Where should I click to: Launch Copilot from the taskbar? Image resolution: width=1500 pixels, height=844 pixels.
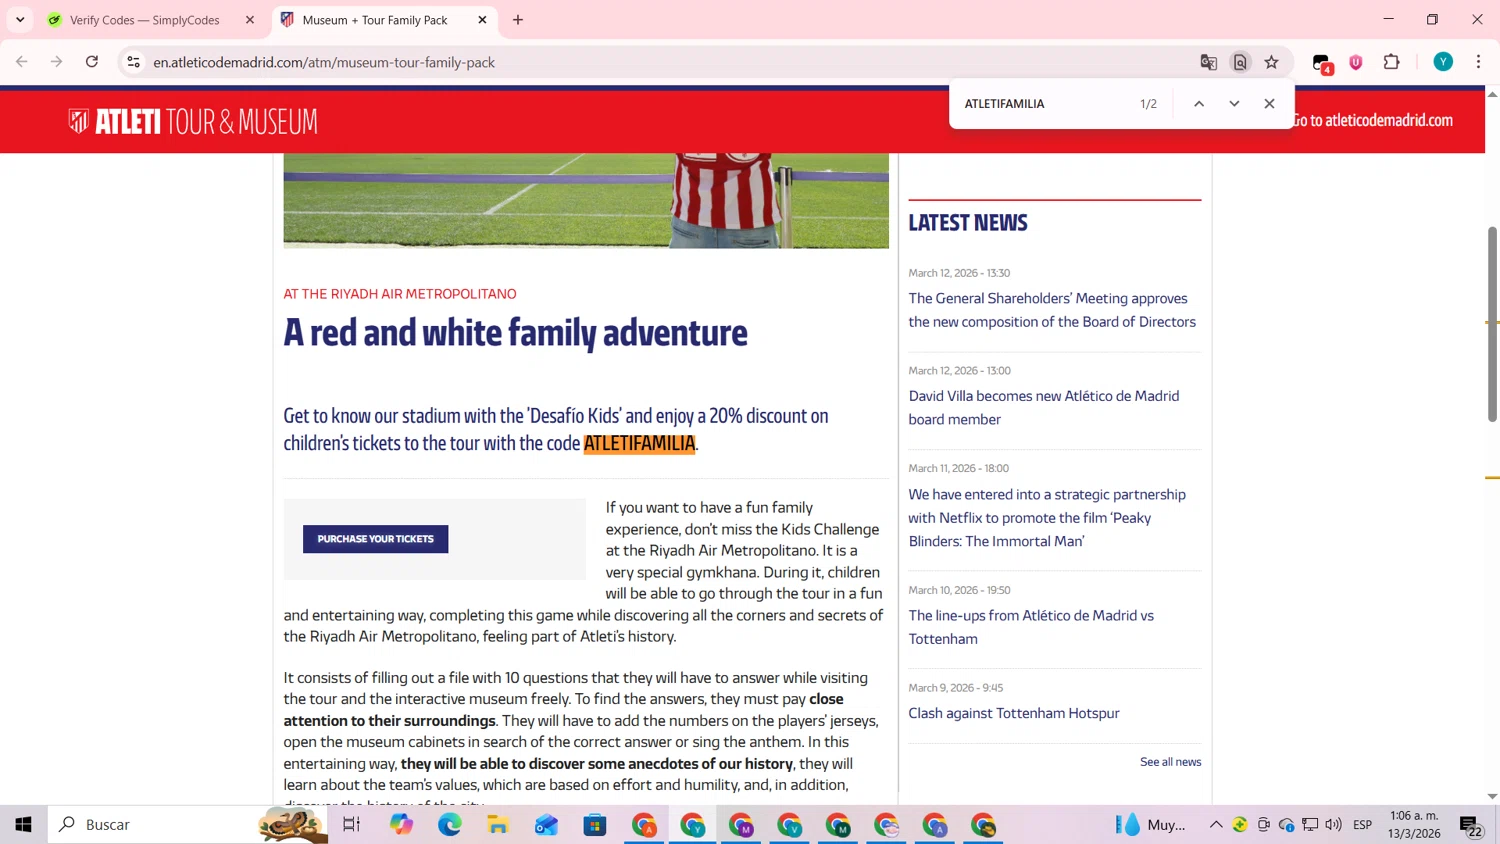point(402,825)
